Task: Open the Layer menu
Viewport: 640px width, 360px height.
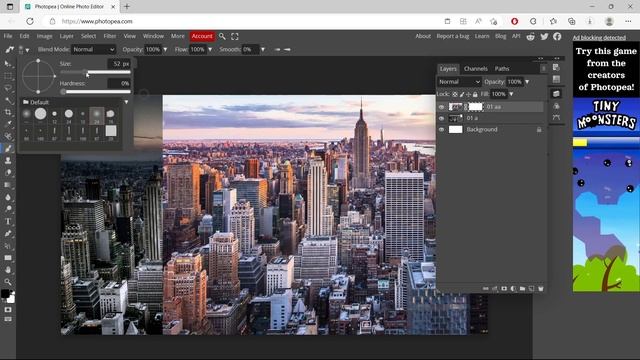Action: click(67, 36)
